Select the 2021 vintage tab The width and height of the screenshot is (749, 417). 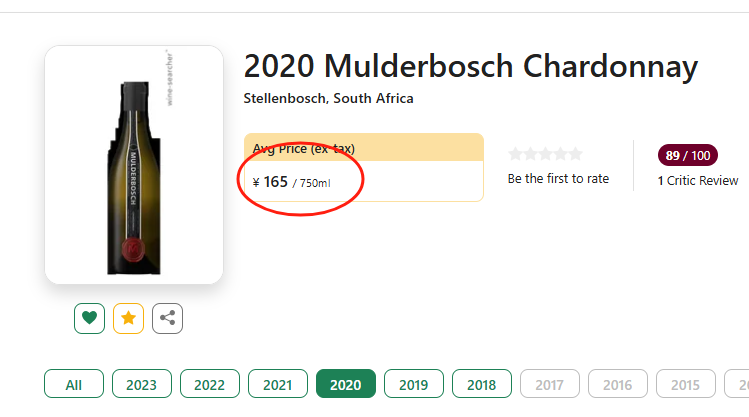pos(278,384)
